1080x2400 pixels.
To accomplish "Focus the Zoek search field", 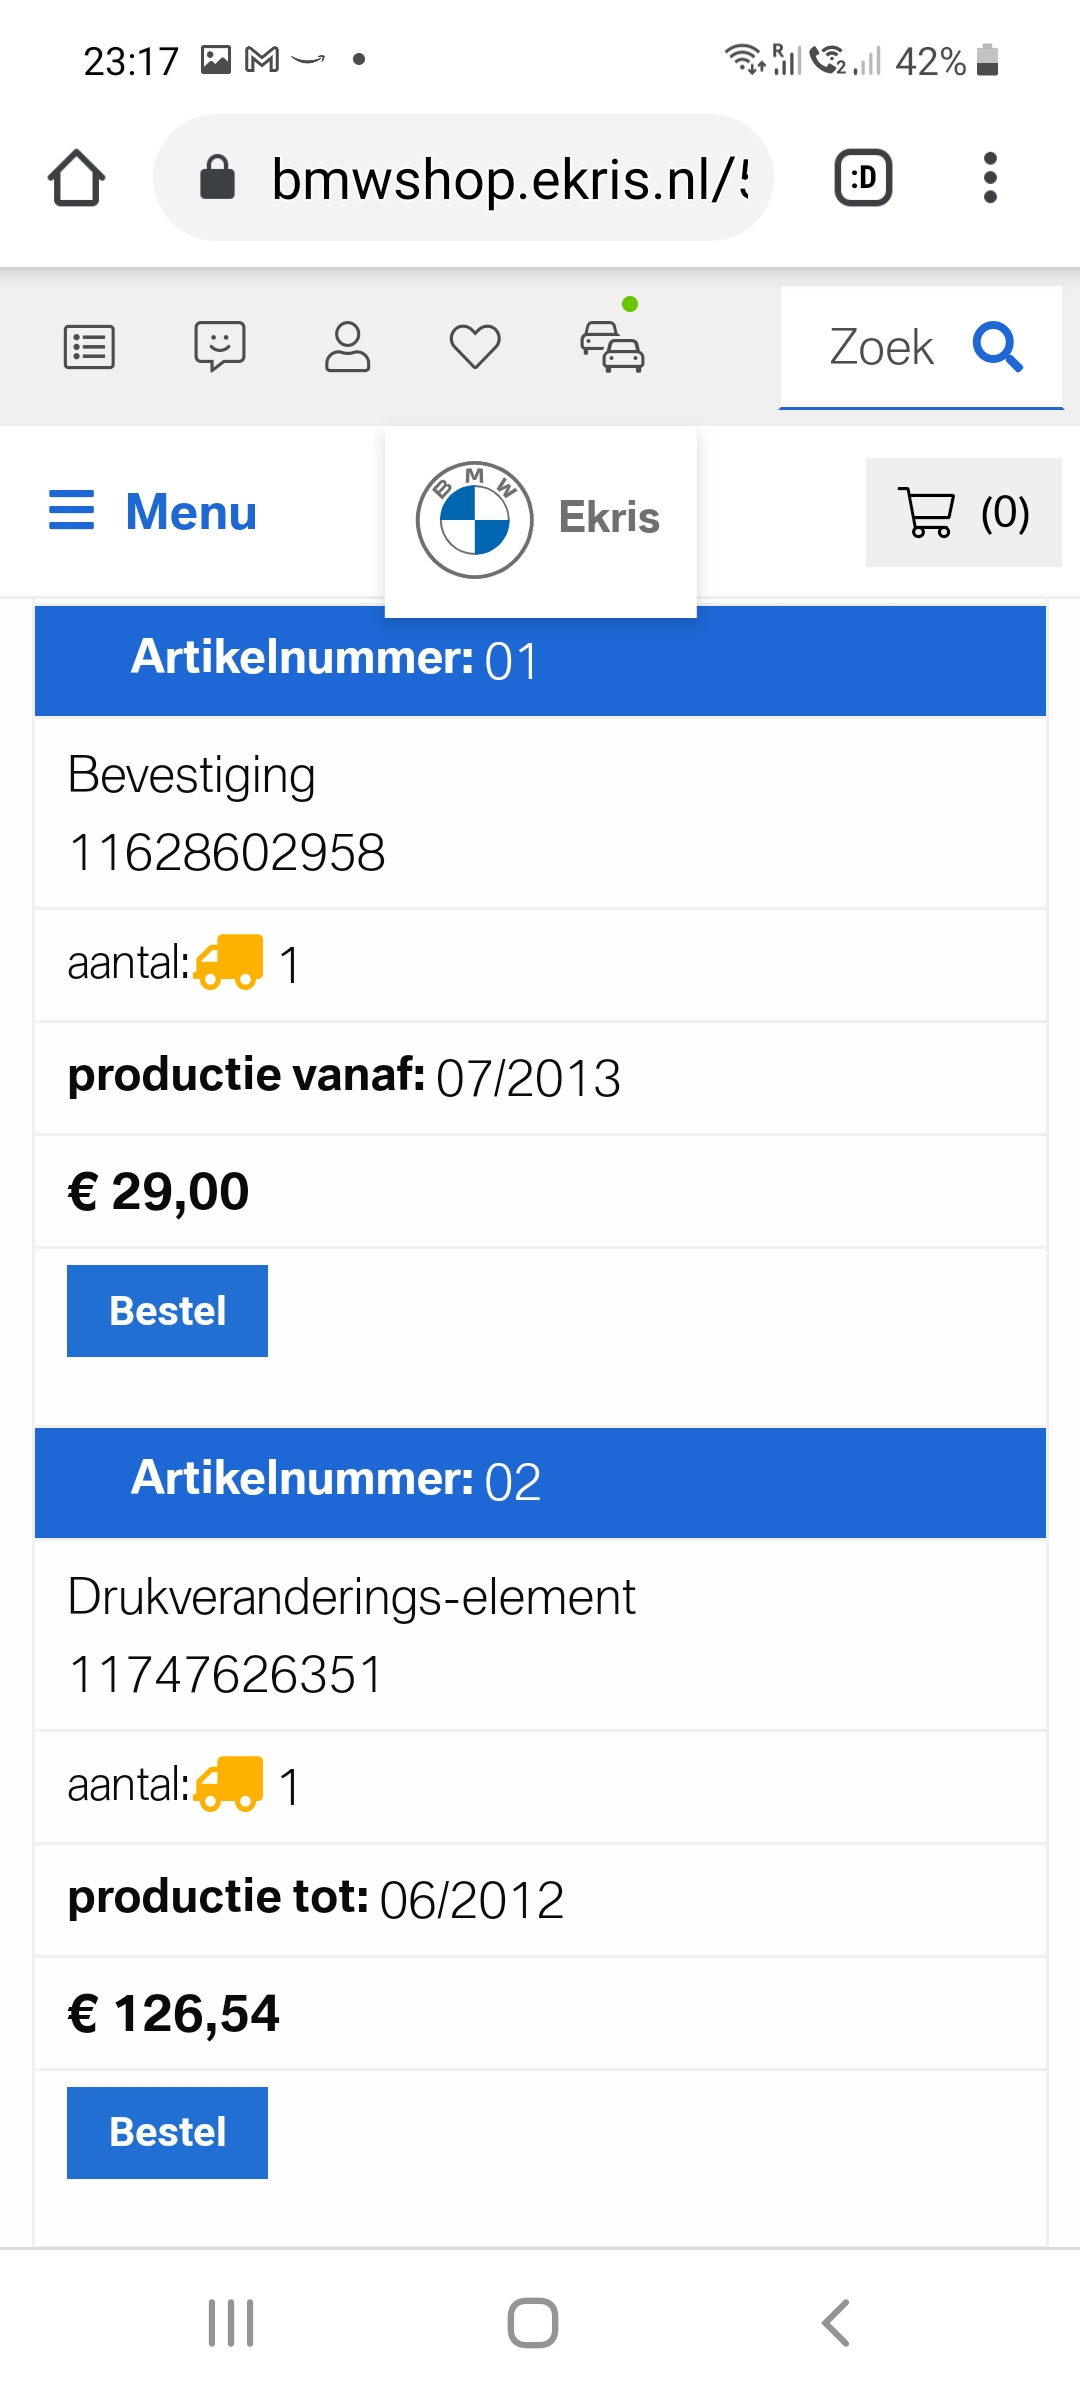I will [880, 347].
